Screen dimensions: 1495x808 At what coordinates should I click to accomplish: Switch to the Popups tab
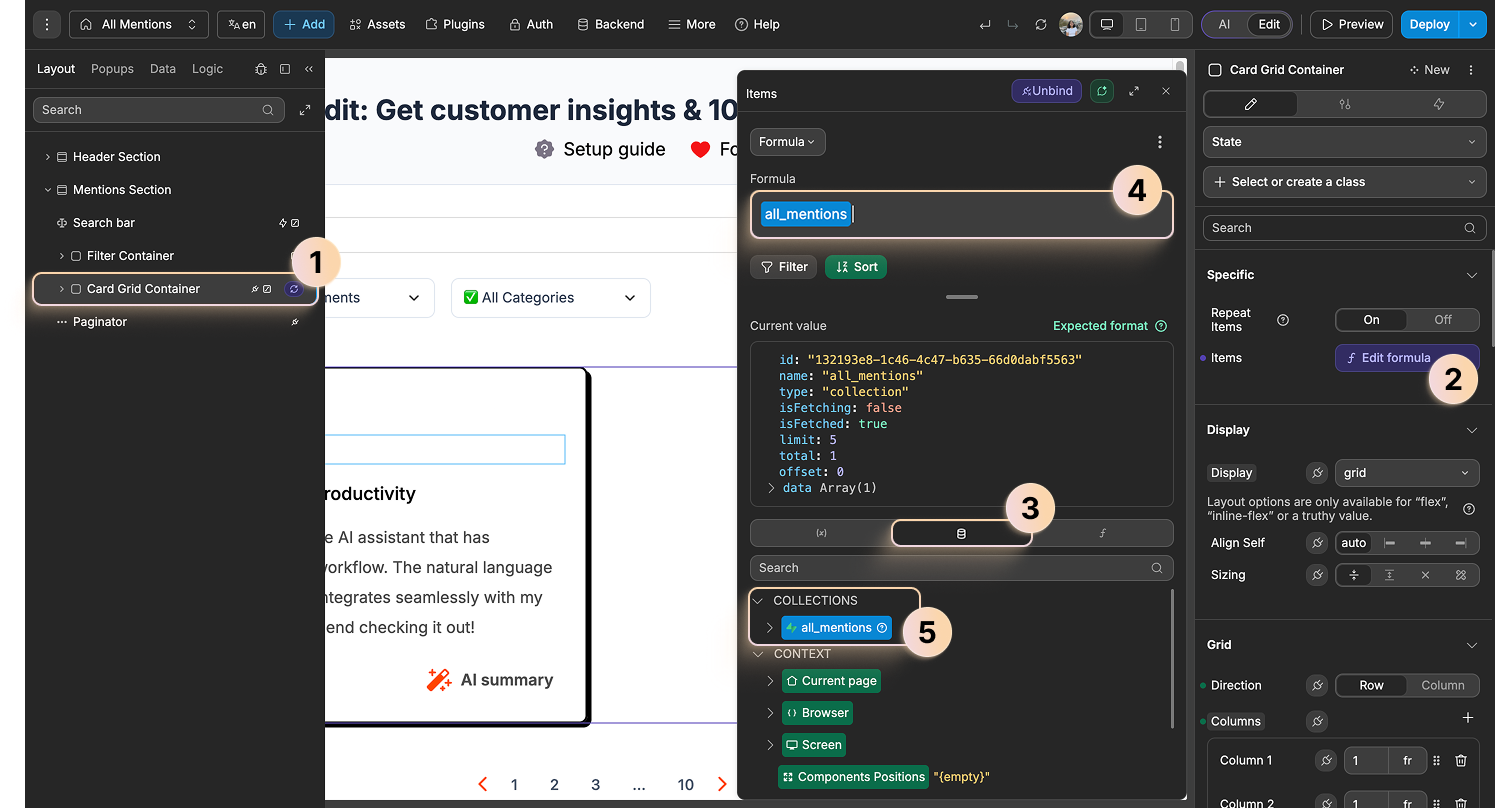112,69
